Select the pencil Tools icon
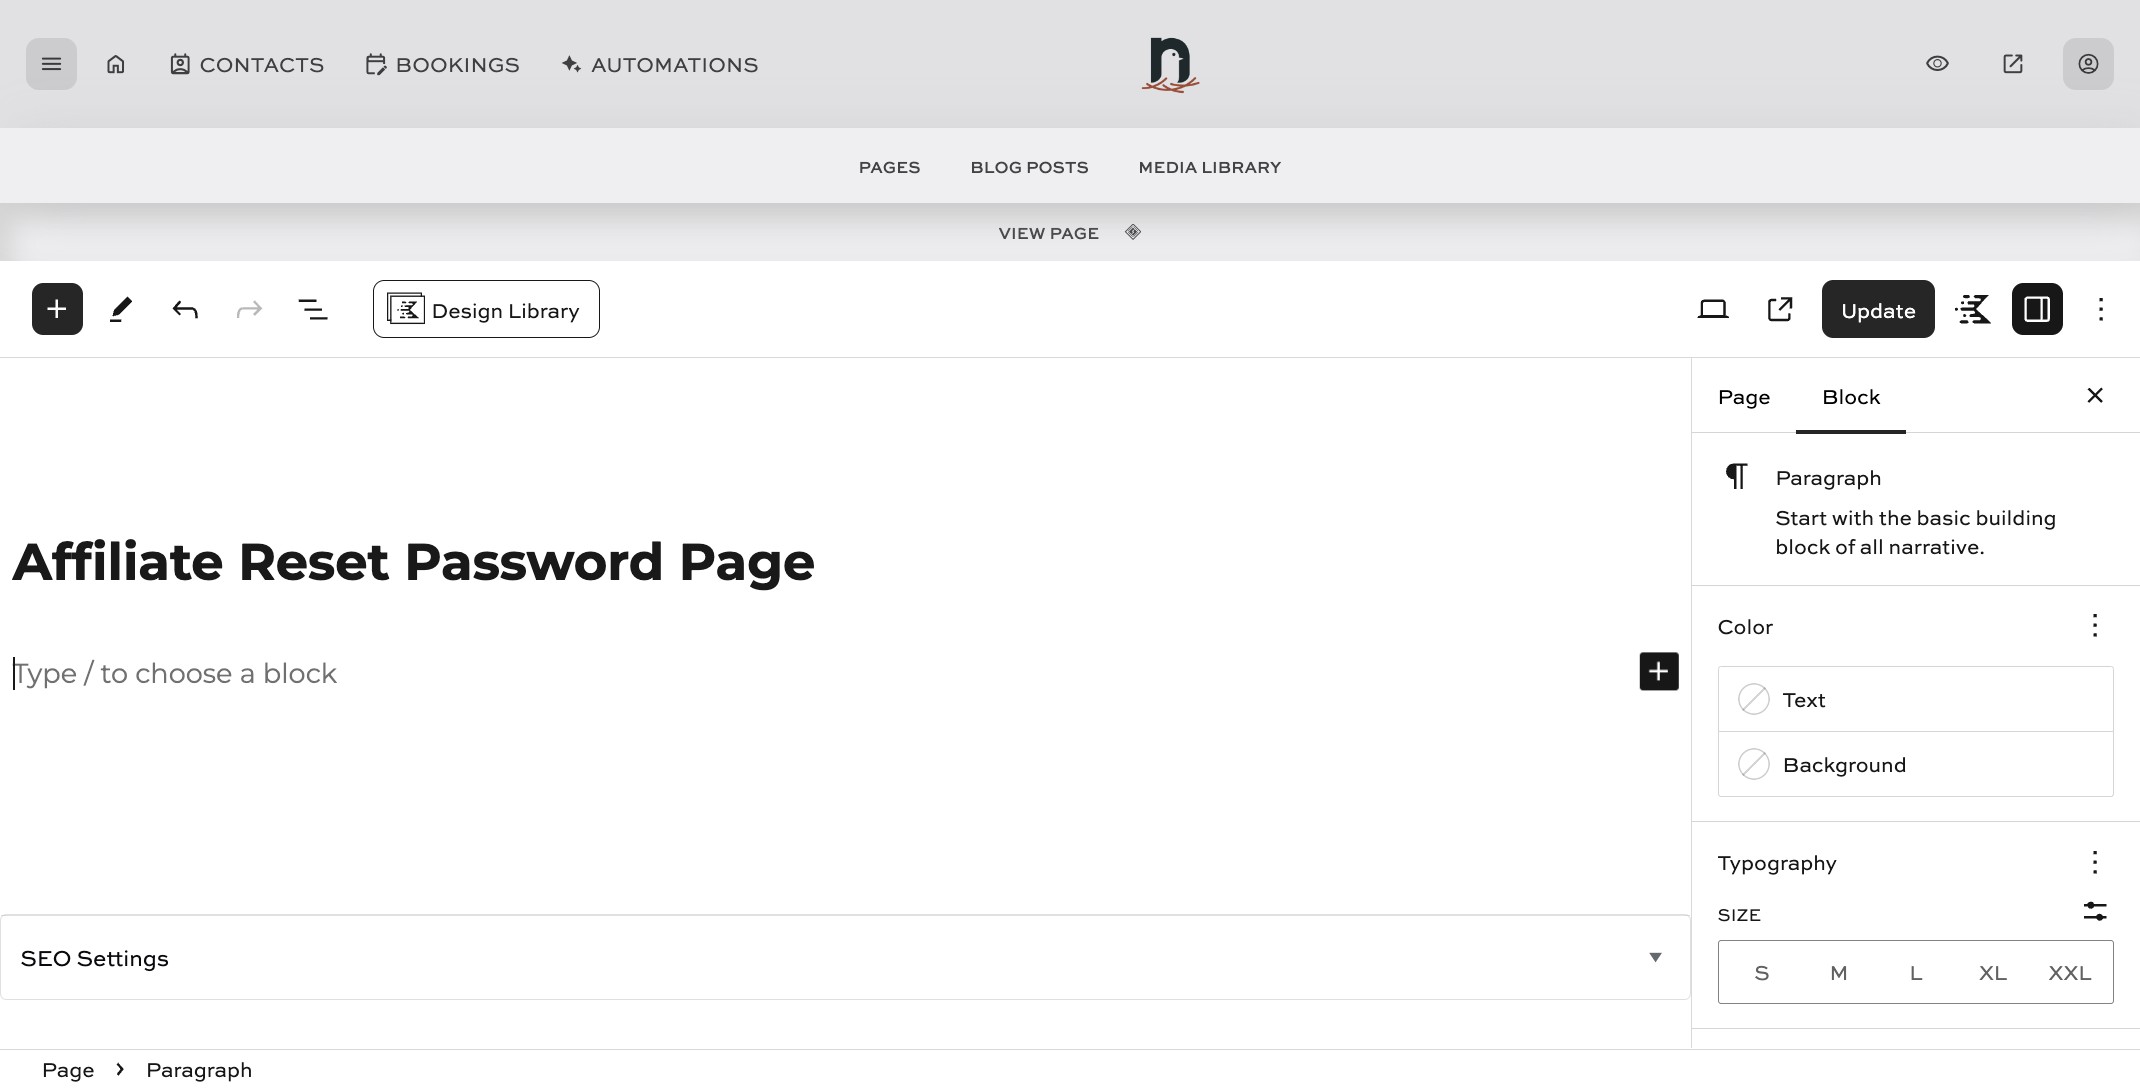Image resolution: width=2140 pixels, height=1088 pixels. (x=121, y=309)
